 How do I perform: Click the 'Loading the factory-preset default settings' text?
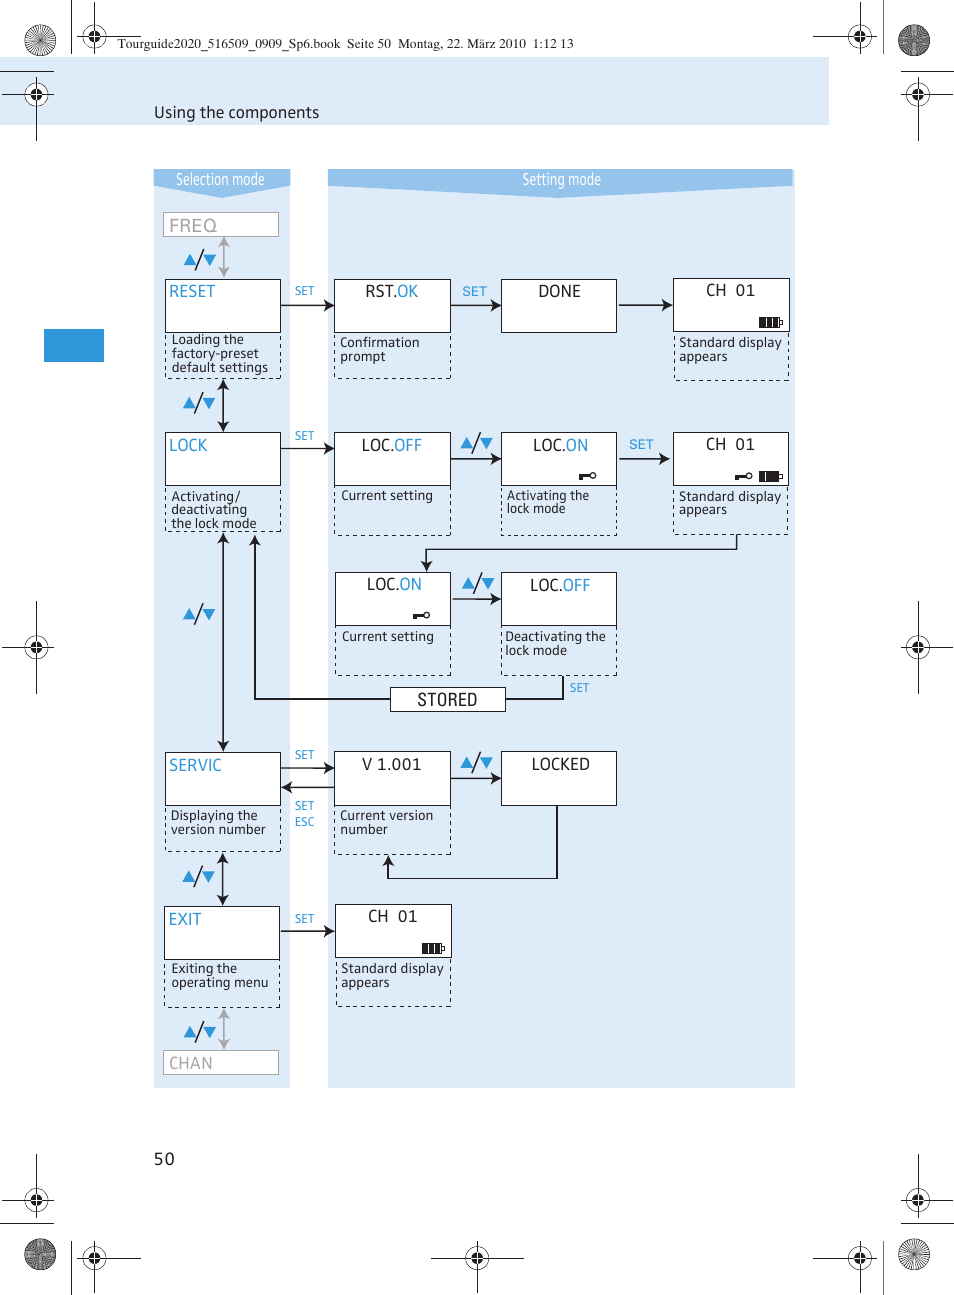[220, 354]
